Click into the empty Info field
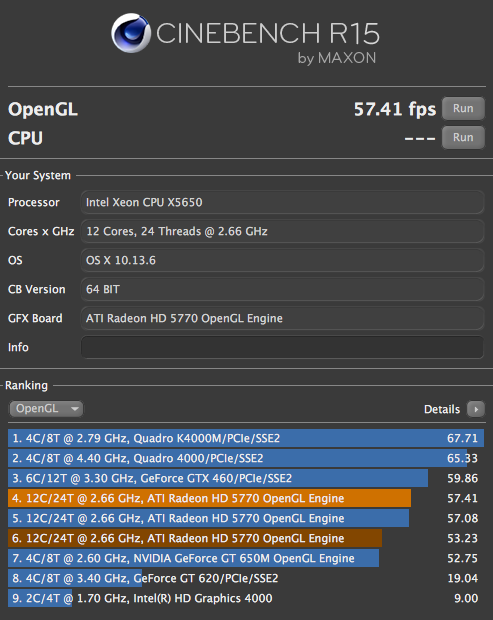 pos(282,347)
